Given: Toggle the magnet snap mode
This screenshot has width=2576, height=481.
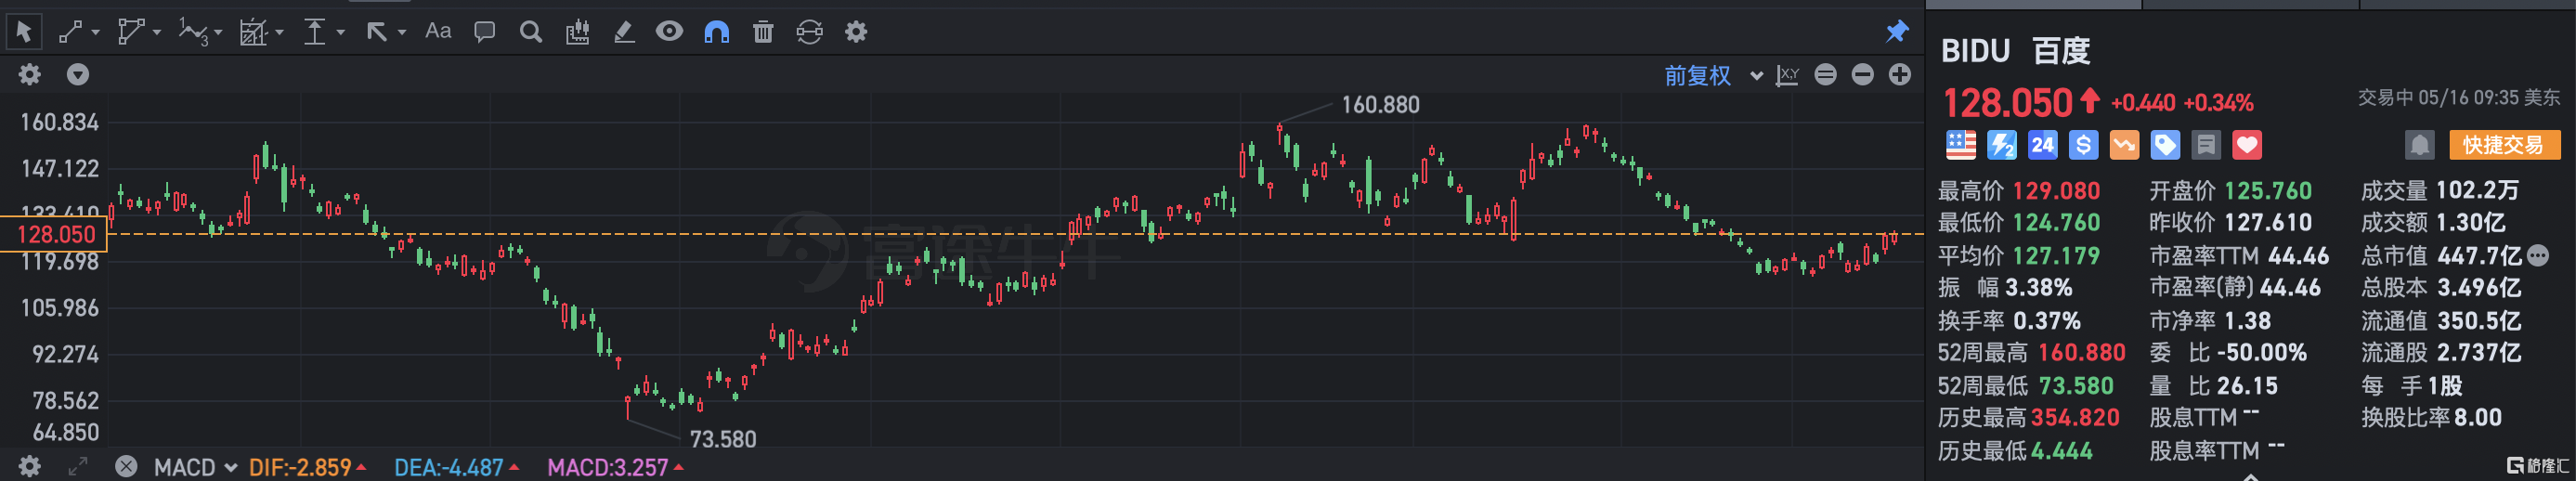Looking at the screenshot, I should point(716,32).
